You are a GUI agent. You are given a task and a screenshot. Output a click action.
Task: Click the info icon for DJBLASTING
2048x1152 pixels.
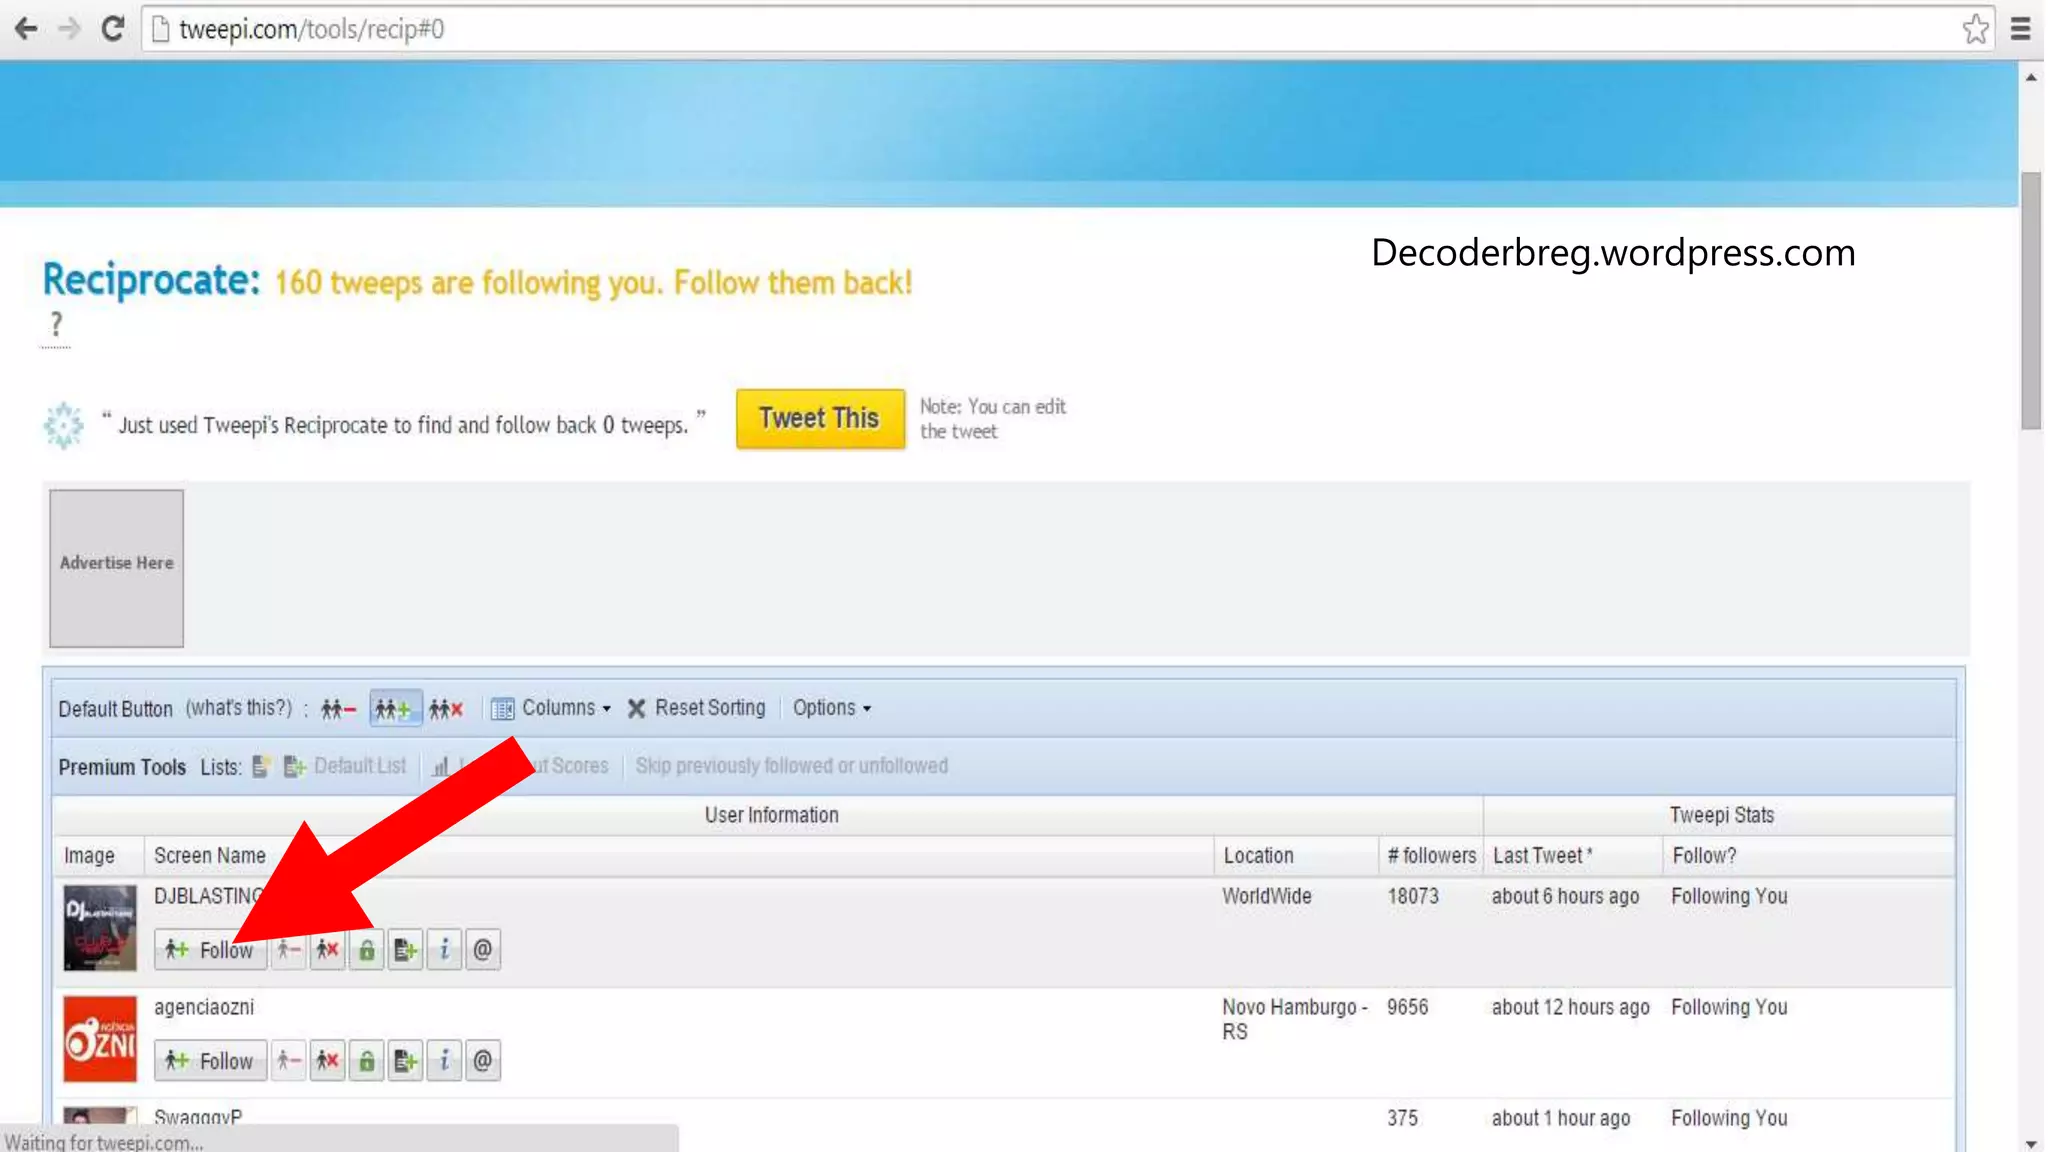(444, 949)
